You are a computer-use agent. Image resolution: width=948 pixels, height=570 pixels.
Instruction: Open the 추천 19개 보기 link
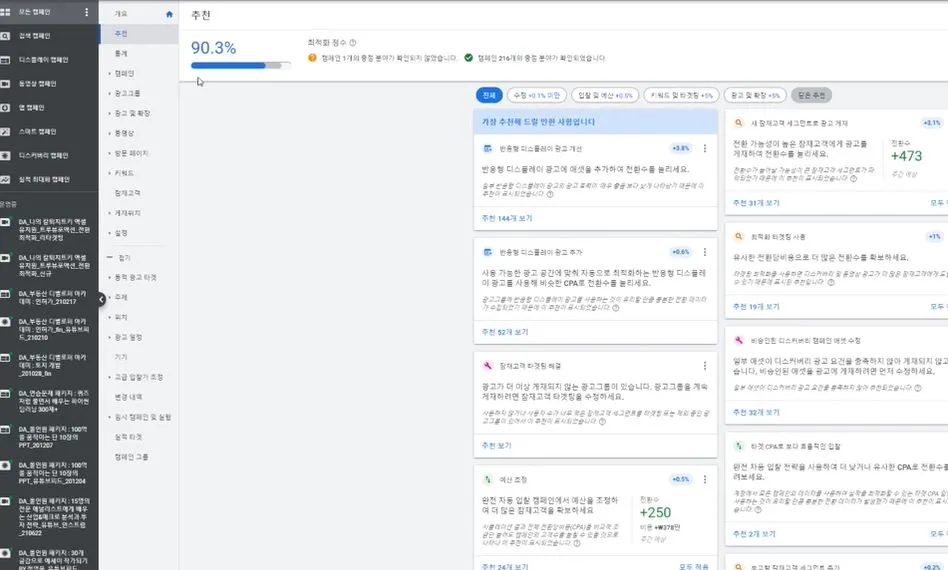[756, 307]
